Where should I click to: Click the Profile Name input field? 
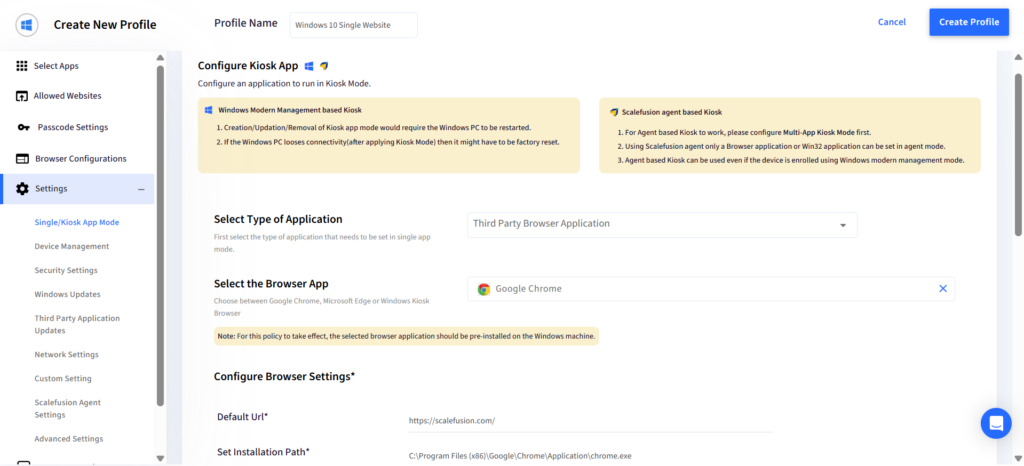pyautogui.click(x=353, y=25)
